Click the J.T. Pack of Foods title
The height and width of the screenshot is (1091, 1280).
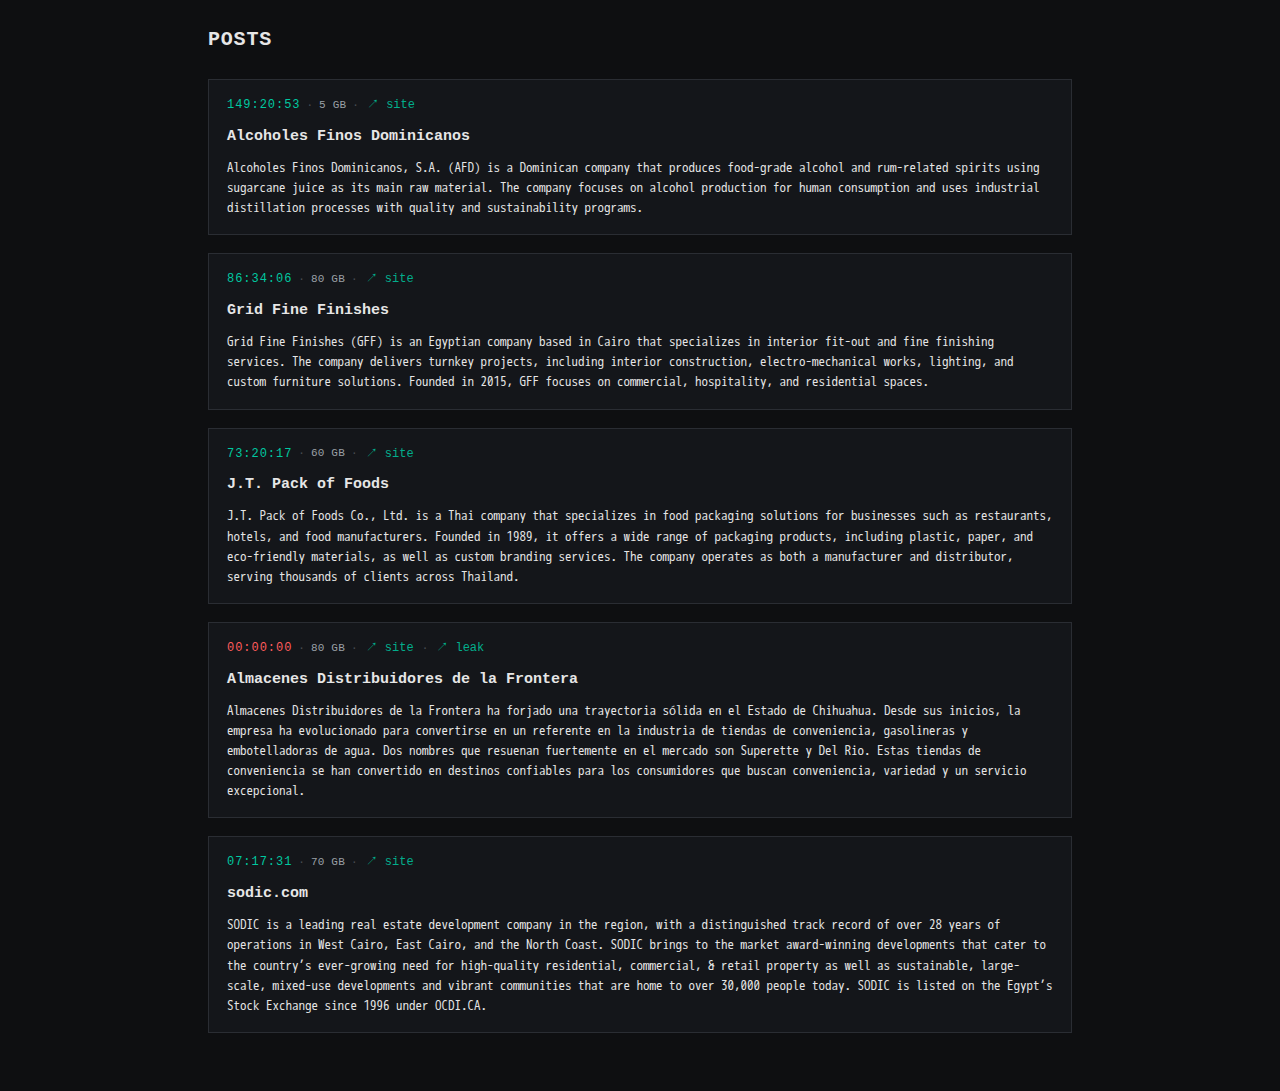coord(308,483)
